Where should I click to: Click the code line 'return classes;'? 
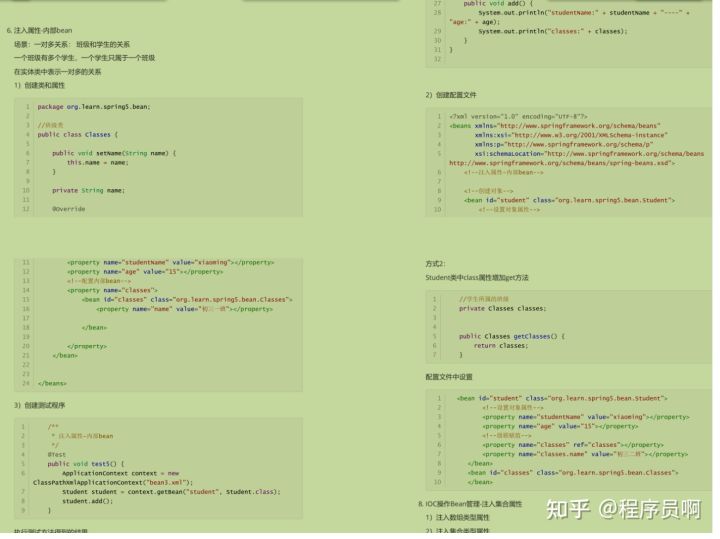point(501,346)
